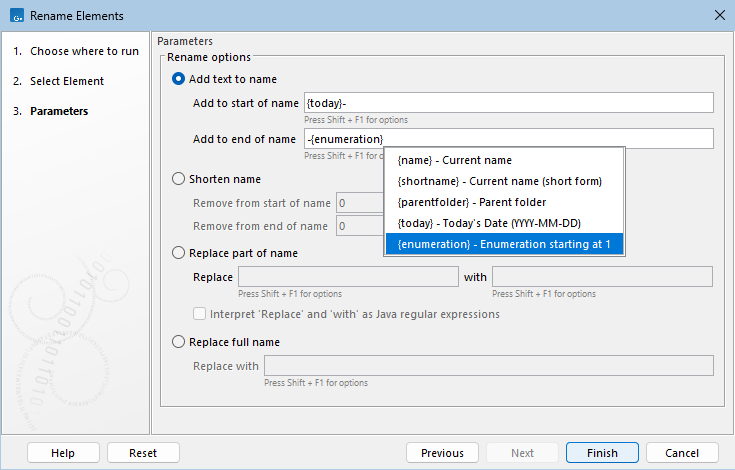
Task: Focus the Remove from end of name field
Action: tap(360, 226)
